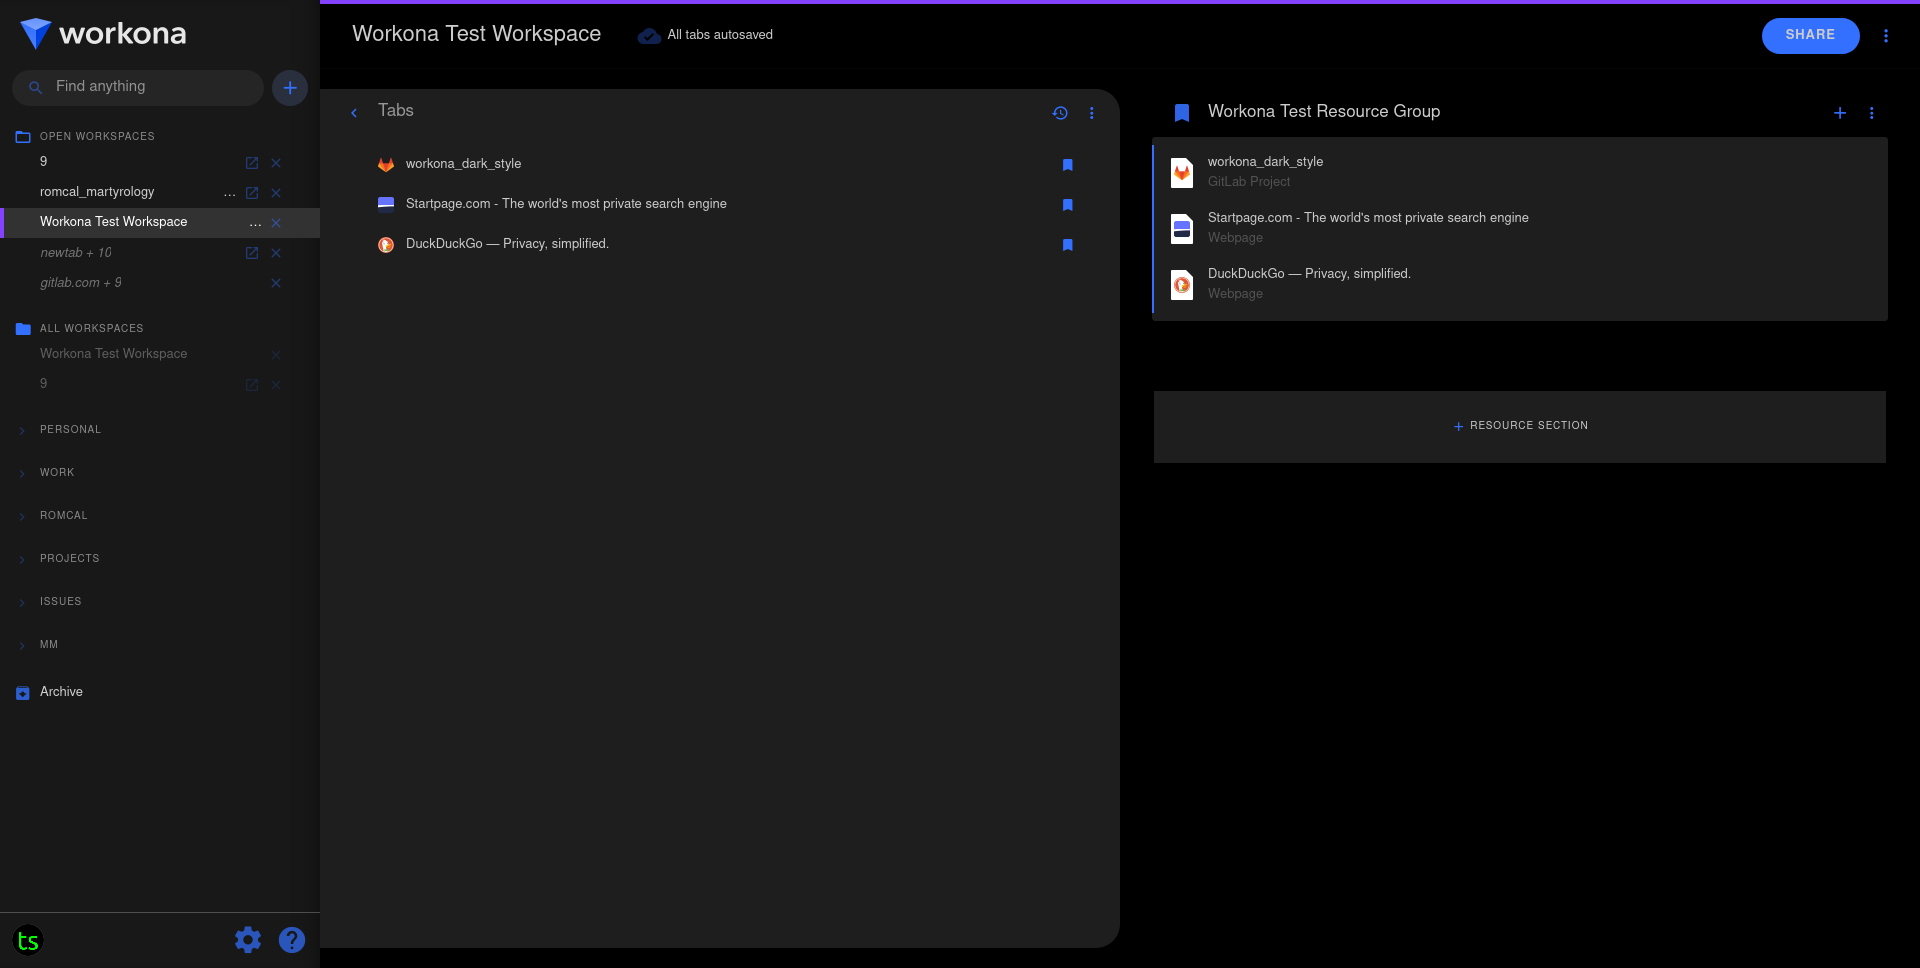The height and width of the screenshot is (968, 1920).
Task: Select Workona Test Workspace under All Workspaces
Action: tap(114, 354)
